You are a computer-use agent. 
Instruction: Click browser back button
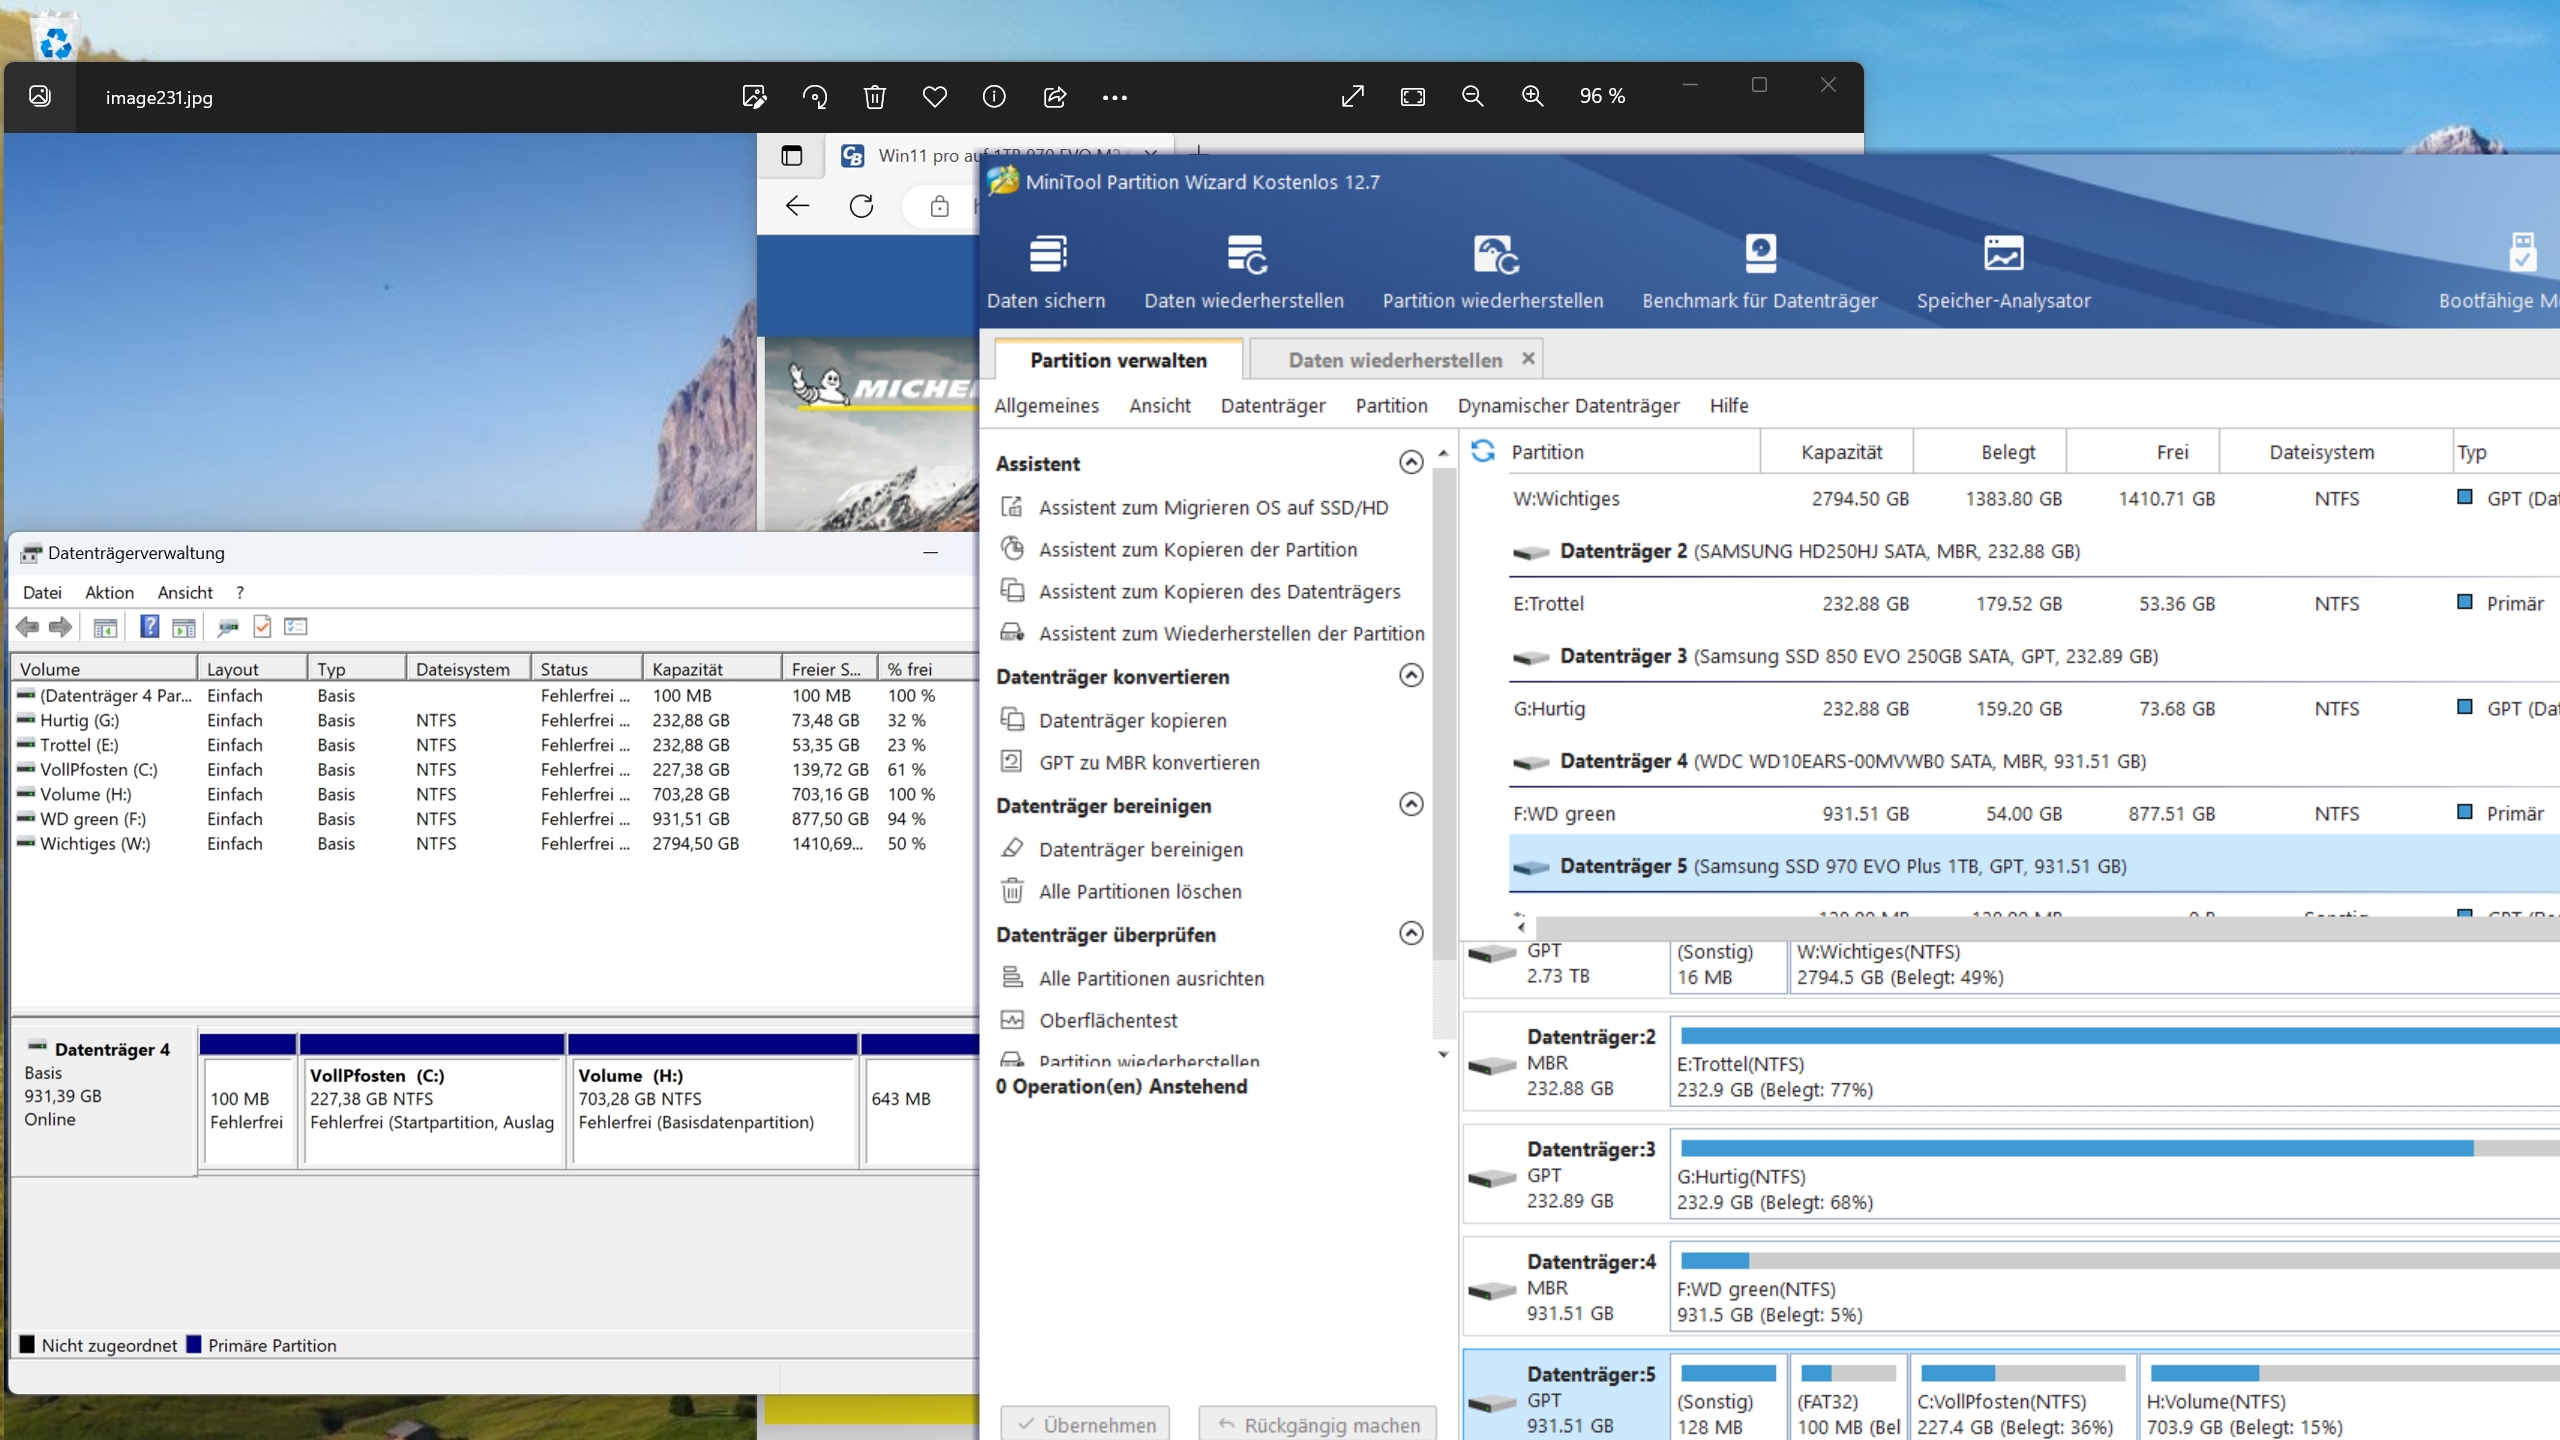point(797,206)
